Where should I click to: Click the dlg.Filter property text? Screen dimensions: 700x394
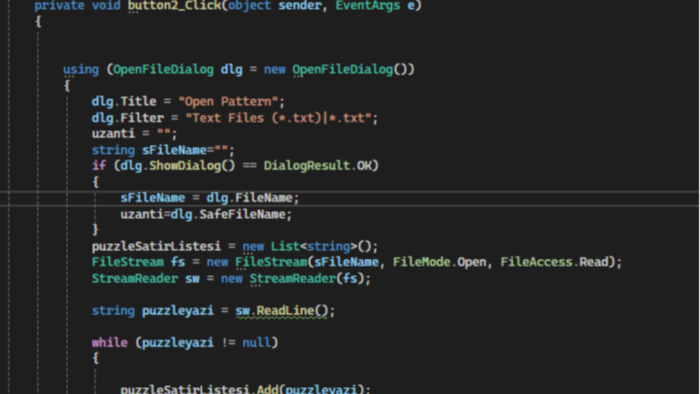128,118
